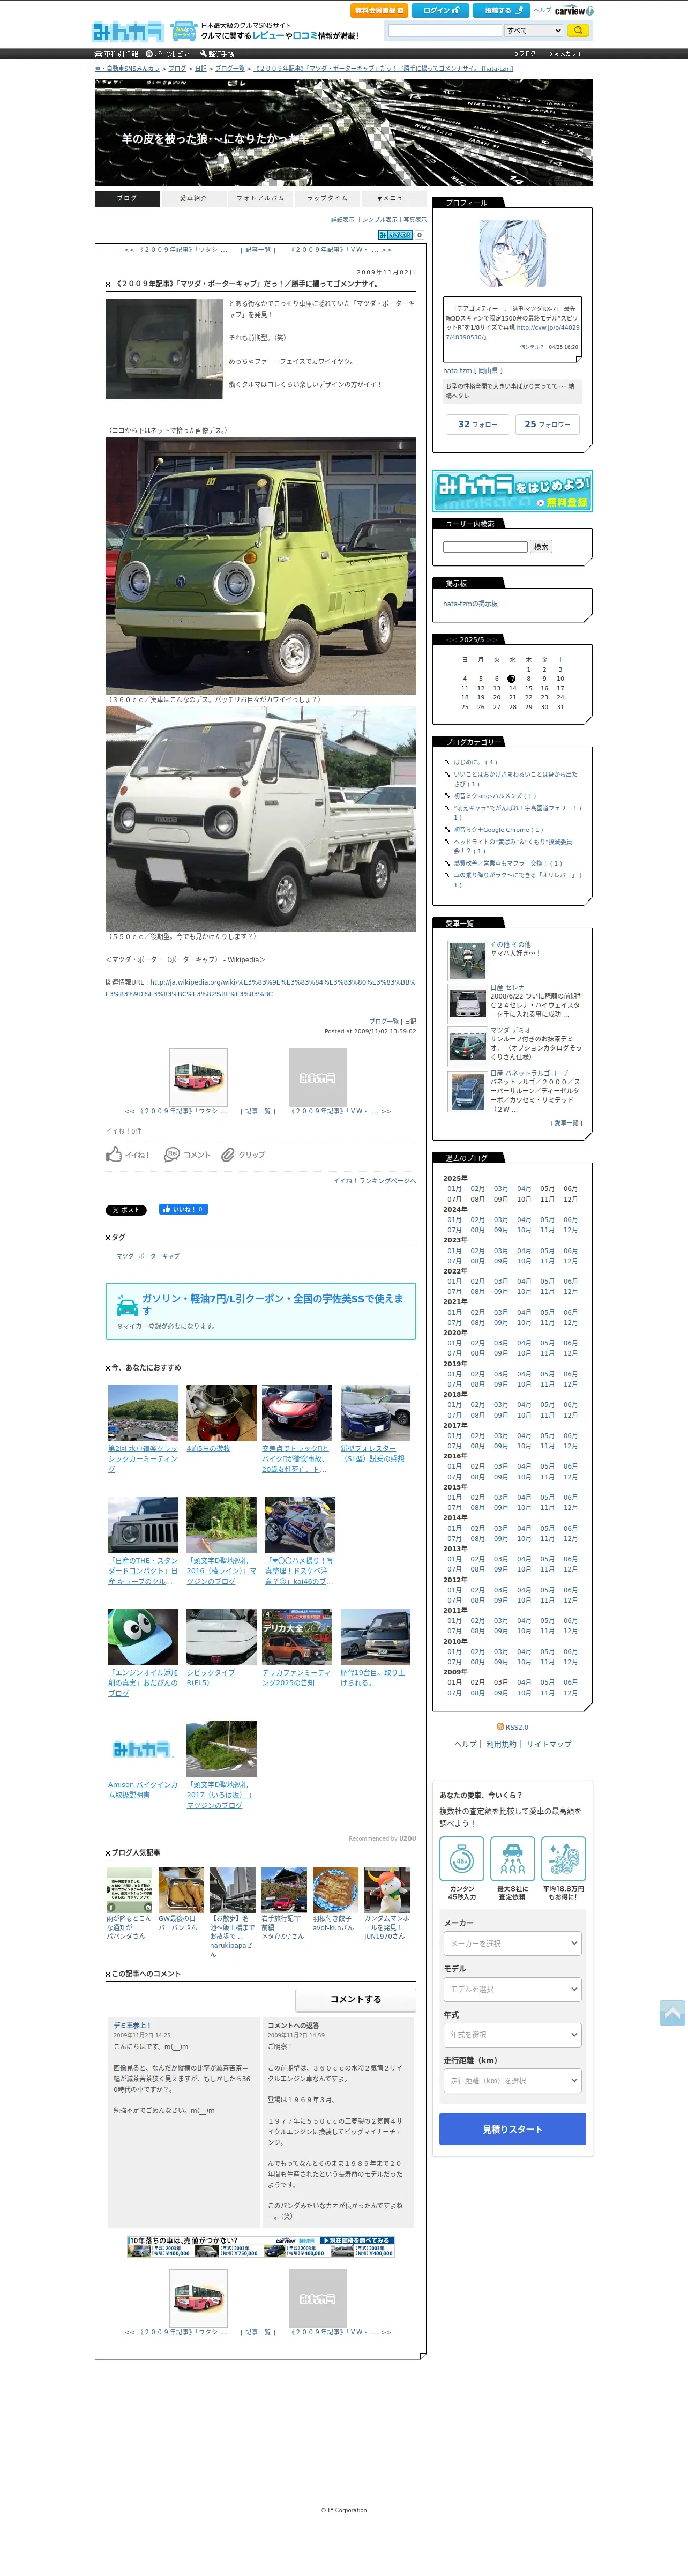The width and height of the screenshot is (688, 2576).
Task: Switch to the 愛車紹介 tab
Action: [193, 198]
